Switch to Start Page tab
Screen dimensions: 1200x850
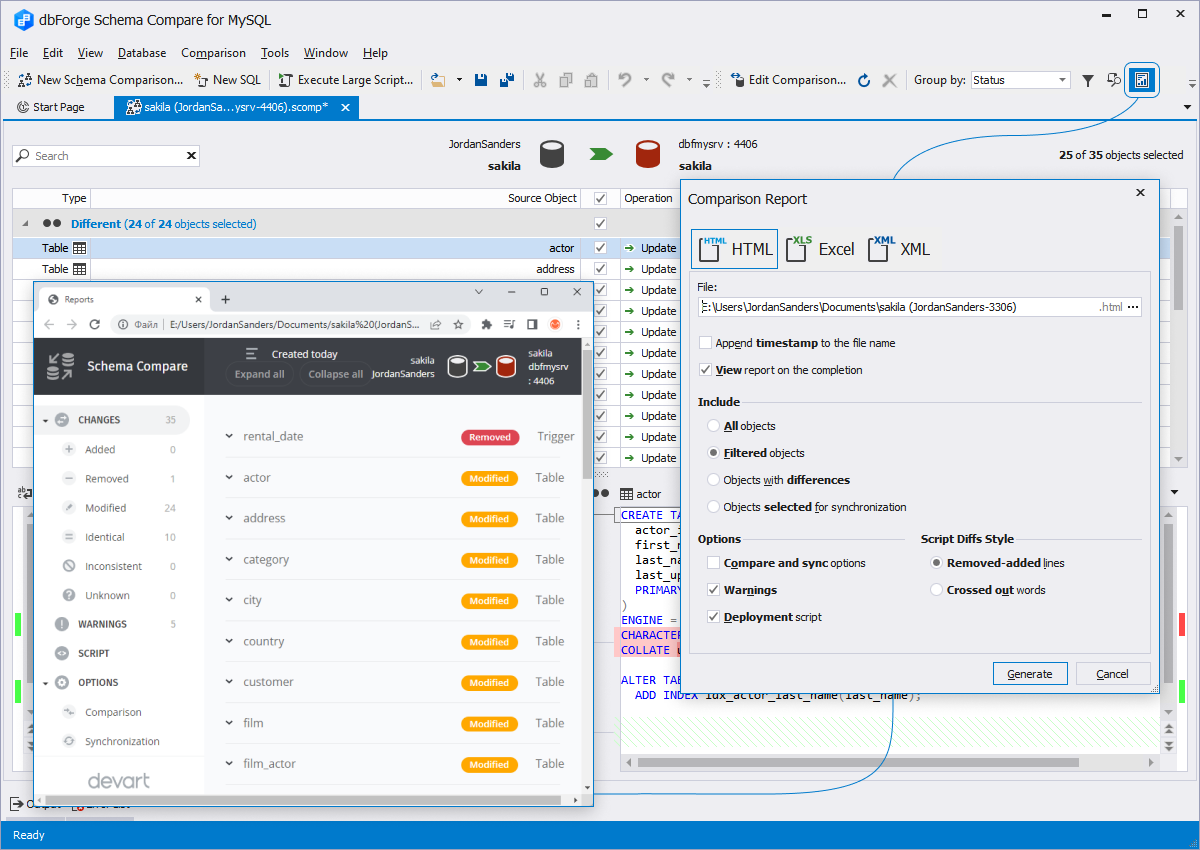tap(50, 107)
